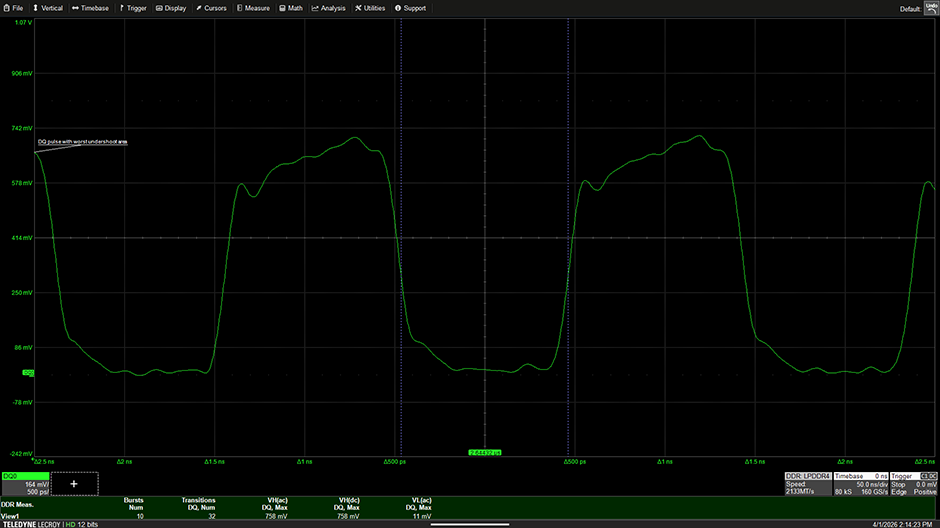The width and height of the screenshot is (940, 528).
Task: Open the Cursors menu
Action: (211, 8)
